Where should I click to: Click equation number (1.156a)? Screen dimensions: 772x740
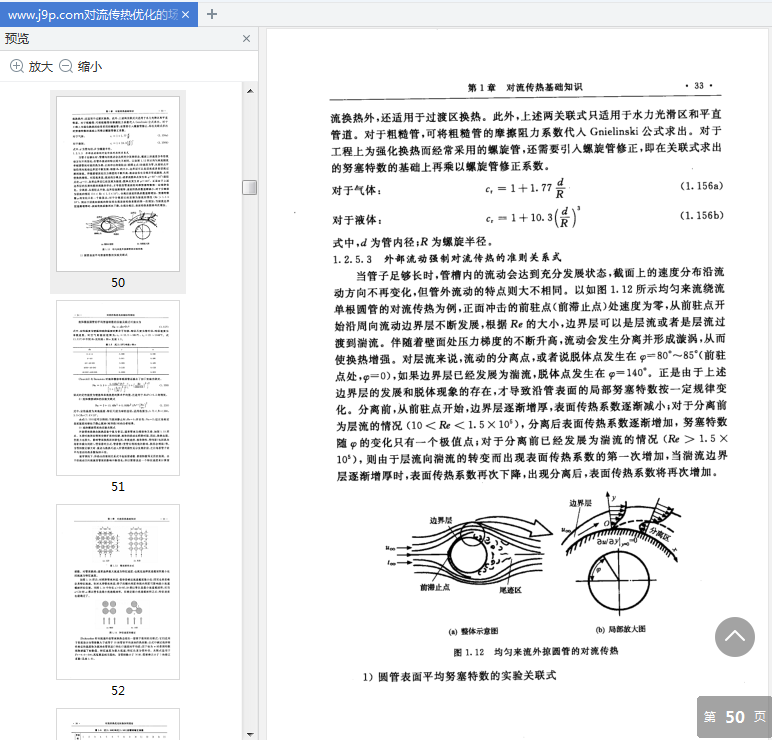702,186
